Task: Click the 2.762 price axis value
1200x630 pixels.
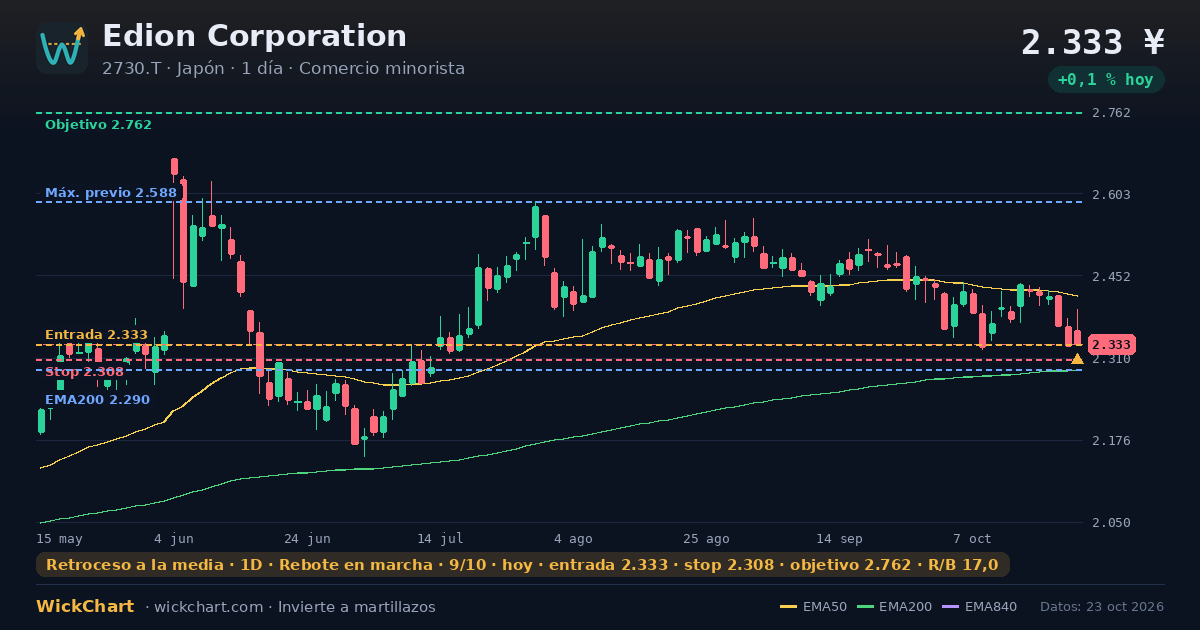Action: pyautogui.click(x=1112, y=113)
